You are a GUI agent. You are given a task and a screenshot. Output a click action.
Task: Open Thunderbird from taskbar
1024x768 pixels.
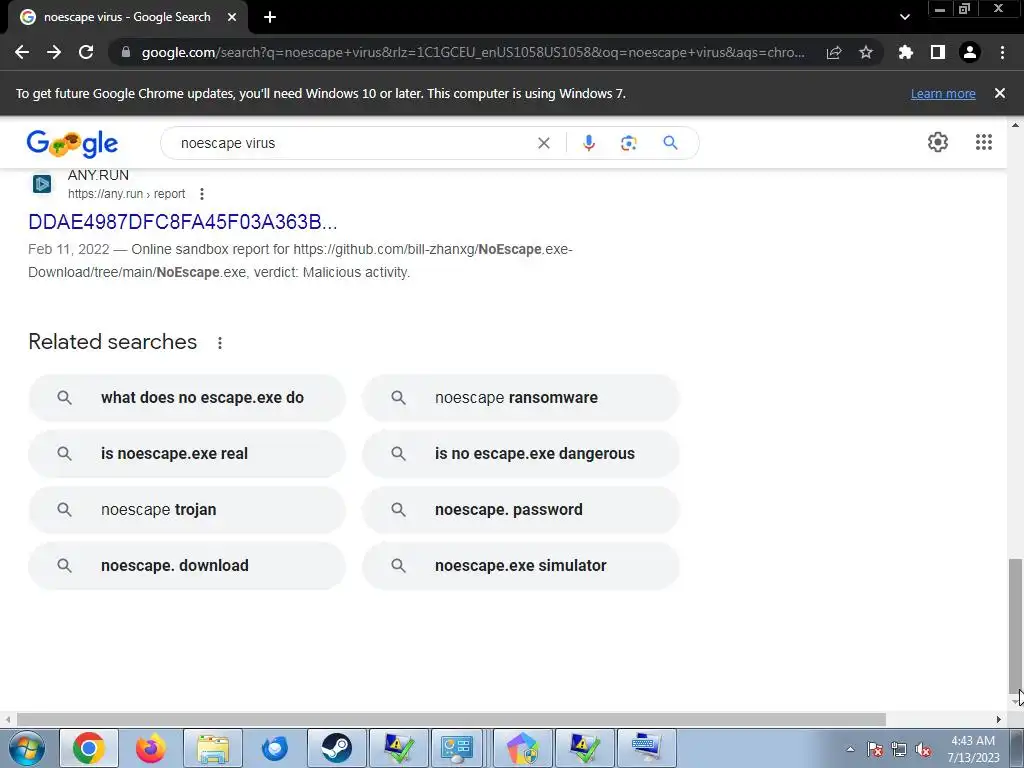[275, 748]
